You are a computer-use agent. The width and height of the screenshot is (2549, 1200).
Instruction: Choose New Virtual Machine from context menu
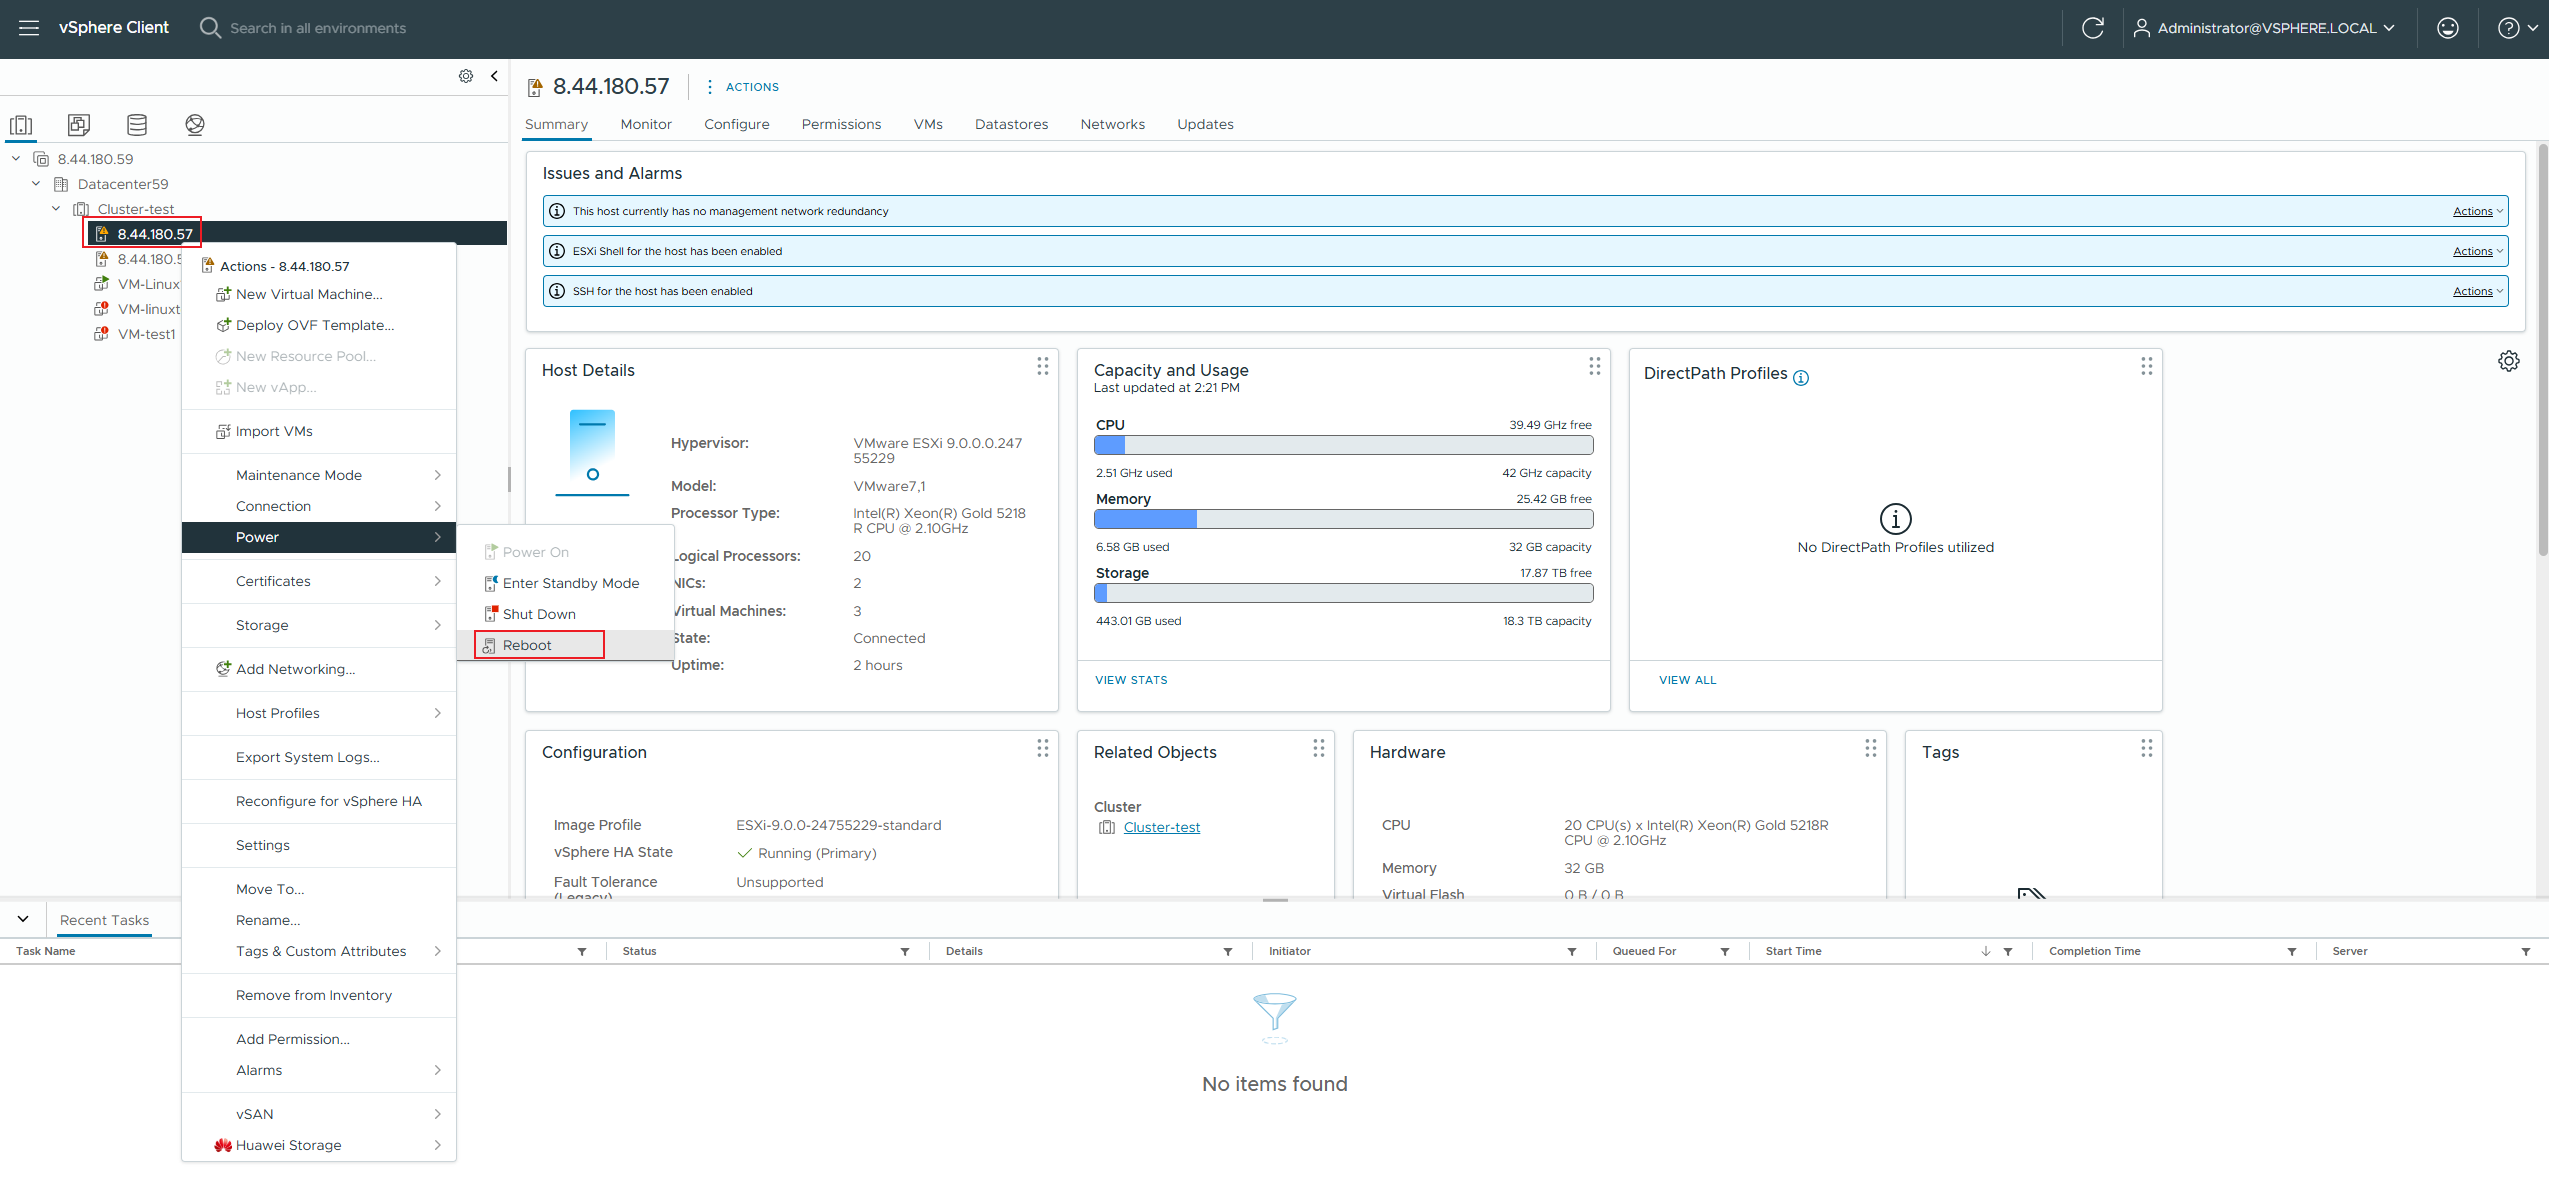coord(319,294)
